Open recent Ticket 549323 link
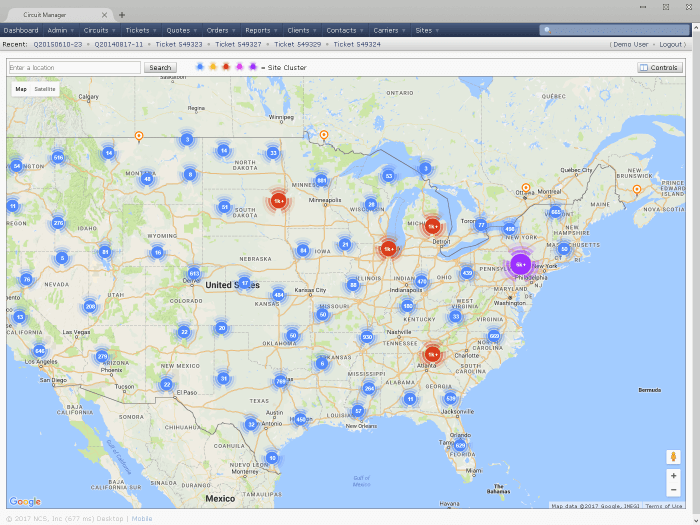 click(182, 45)
